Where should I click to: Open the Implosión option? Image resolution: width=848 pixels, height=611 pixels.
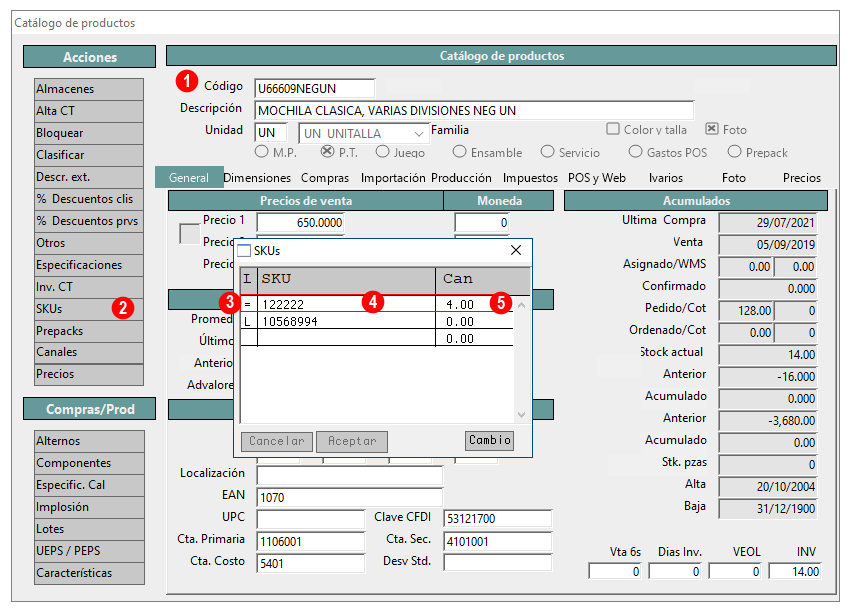(x=89, y=507)
